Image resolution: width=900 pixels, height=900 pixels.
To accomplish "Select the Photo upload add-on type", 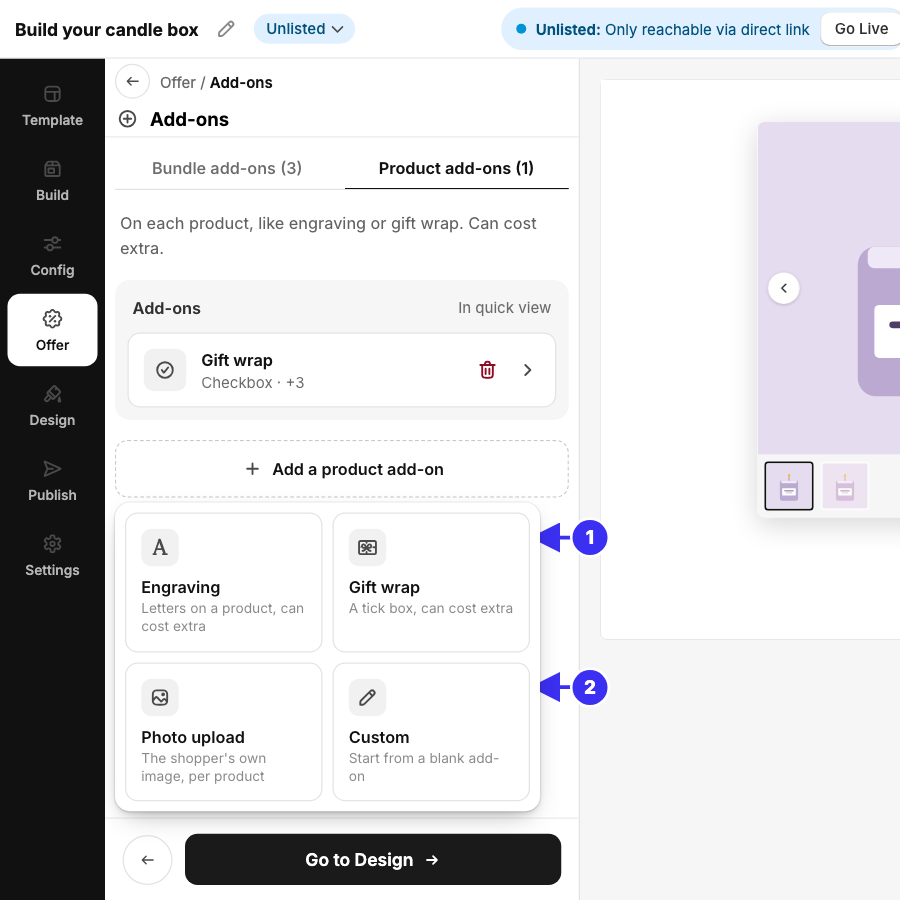I will pyautogui.click(x=224, y=732).
